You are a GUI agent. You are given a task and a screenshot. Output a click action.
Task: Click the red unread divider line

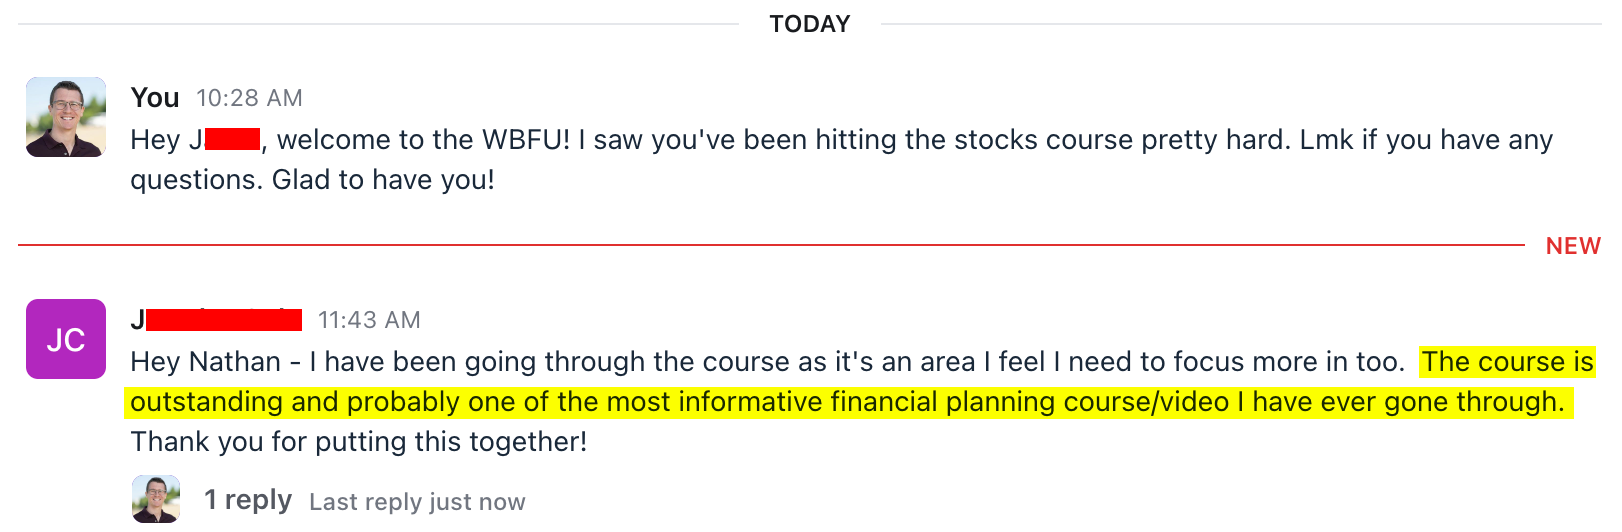click(770, 244)
